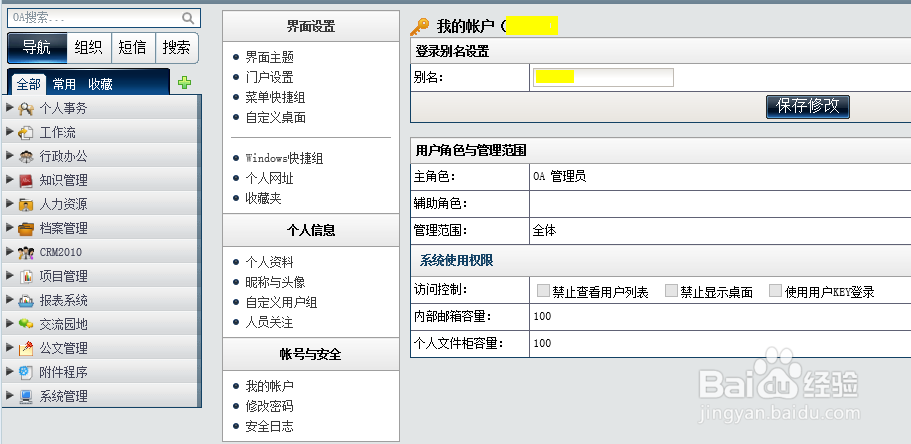
Task: Click 保存修改 button
Action: click(808, 106)
